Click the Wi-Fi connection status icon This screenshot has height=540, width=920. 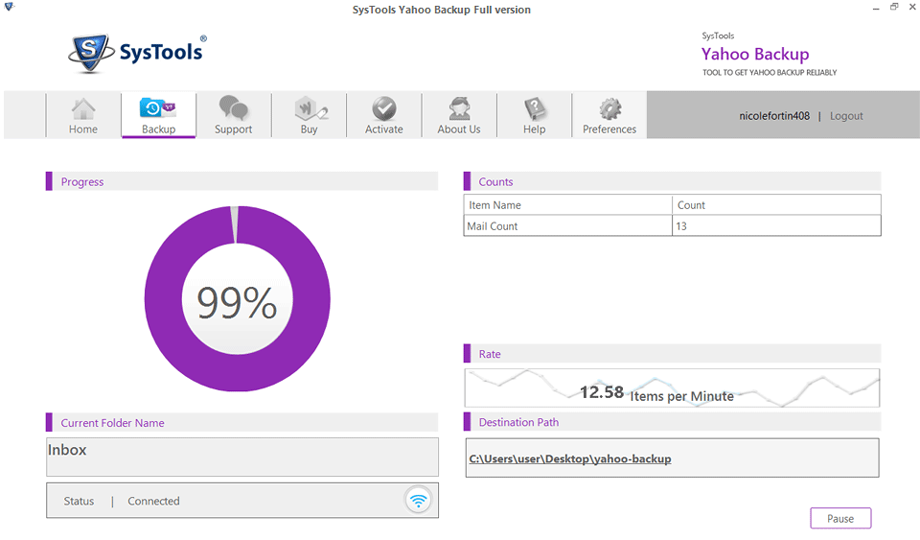pyautogui.click(x=418, y=501)
